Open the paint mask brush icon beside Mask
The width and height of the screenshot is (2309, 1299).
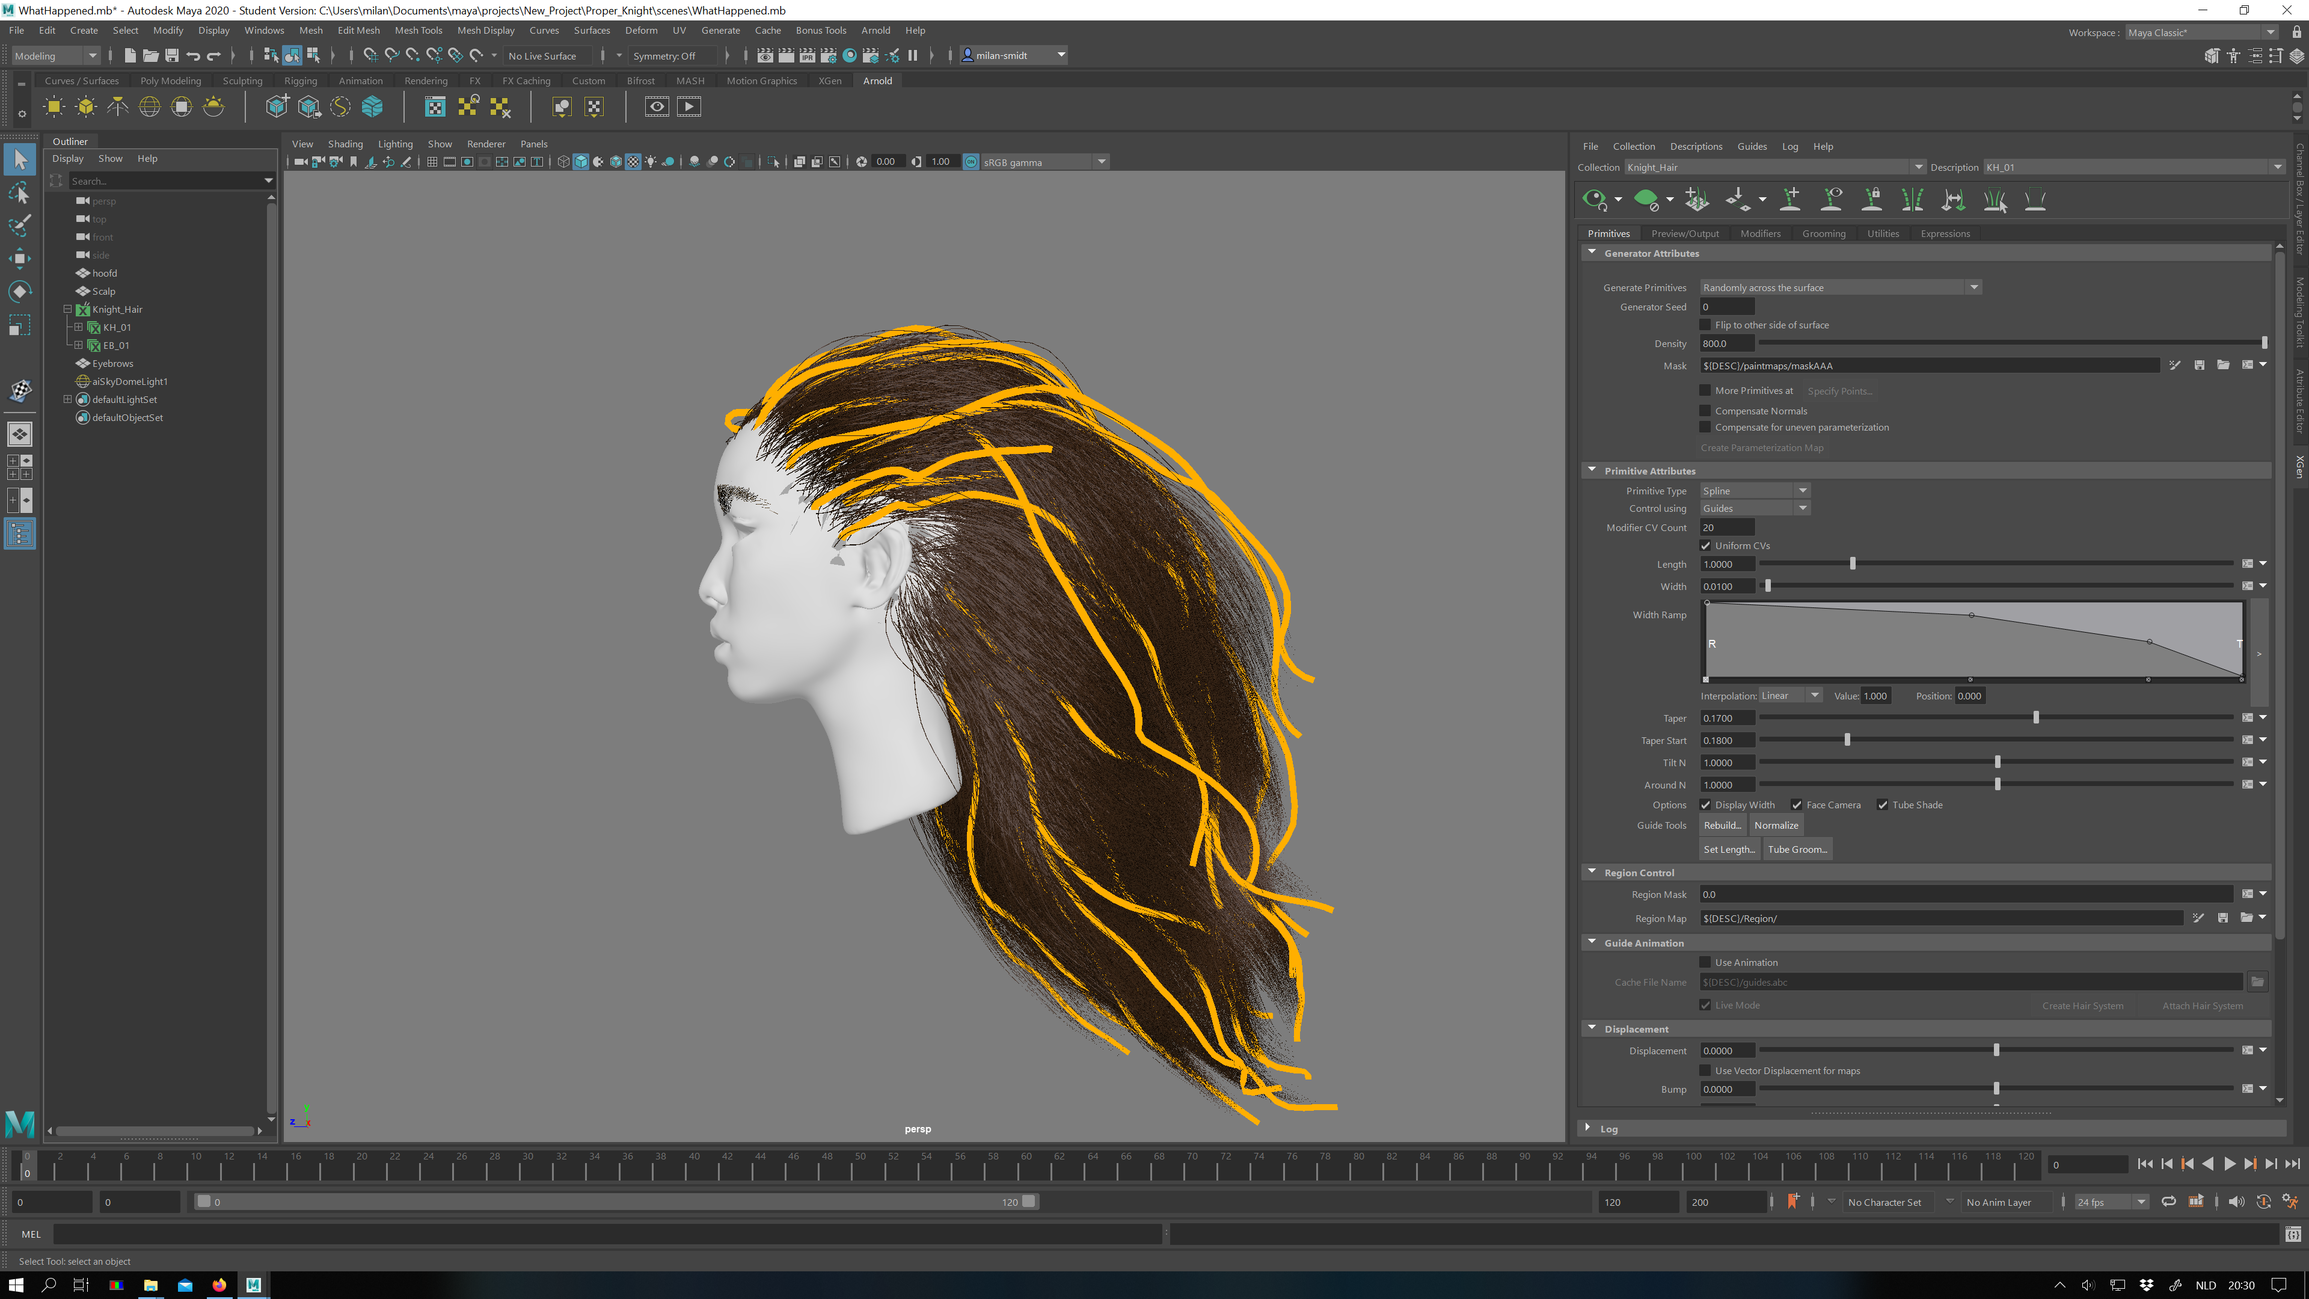pyautogui.click(x=2175, y=366)
